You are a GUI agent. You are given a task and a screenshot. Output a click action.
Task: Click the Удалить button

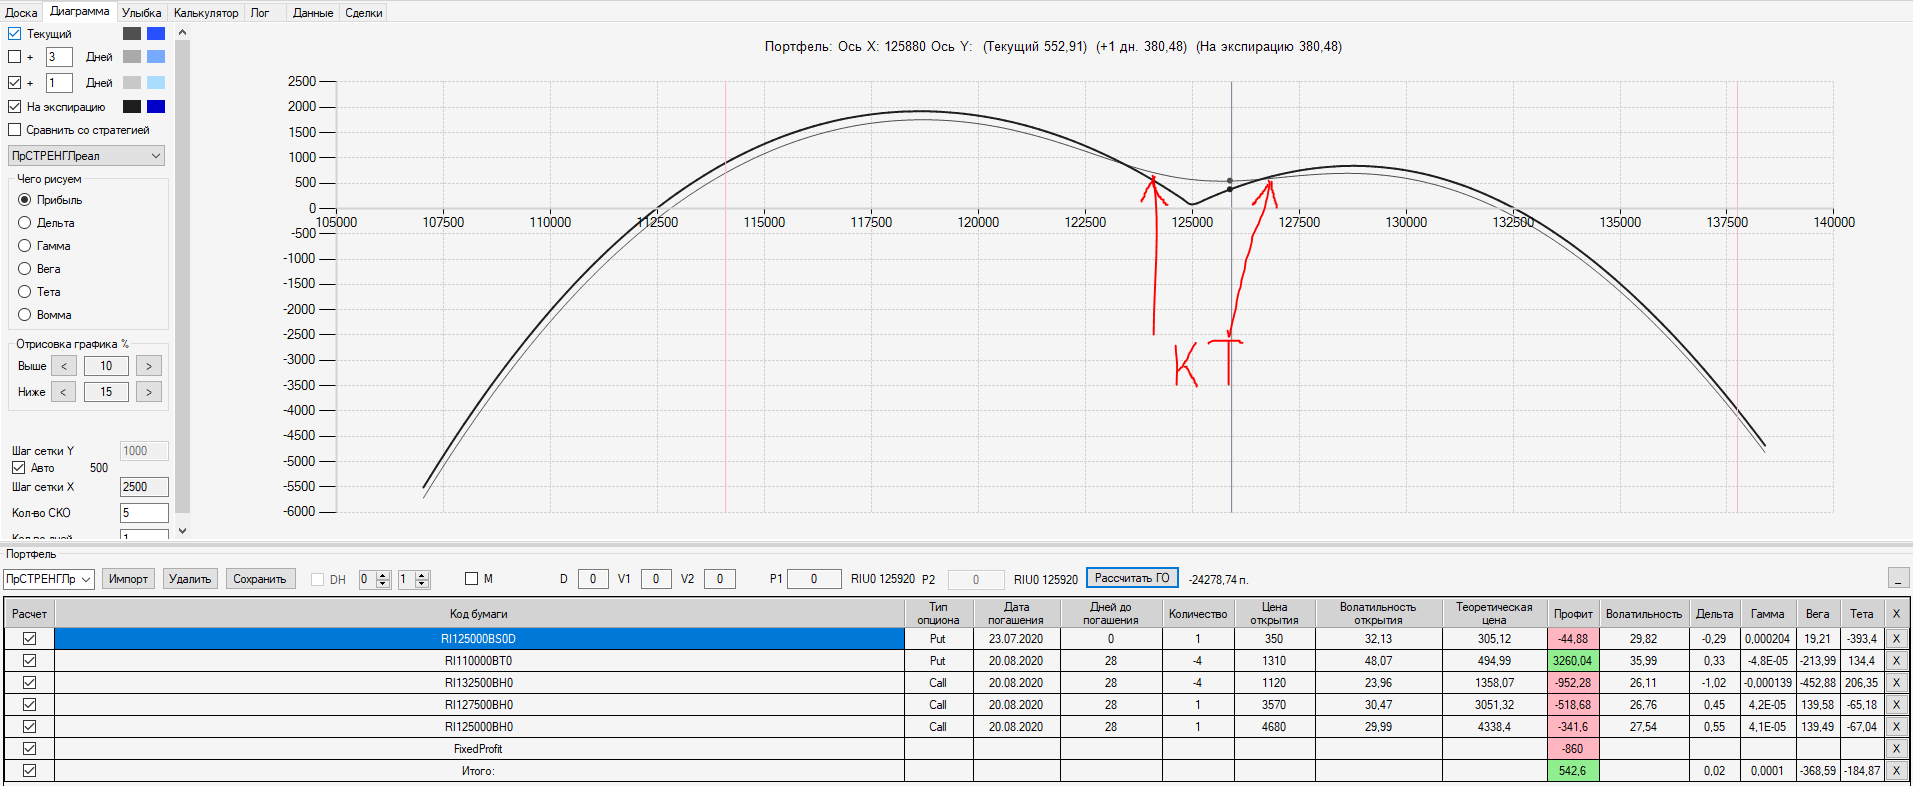[x=190, y=579]
